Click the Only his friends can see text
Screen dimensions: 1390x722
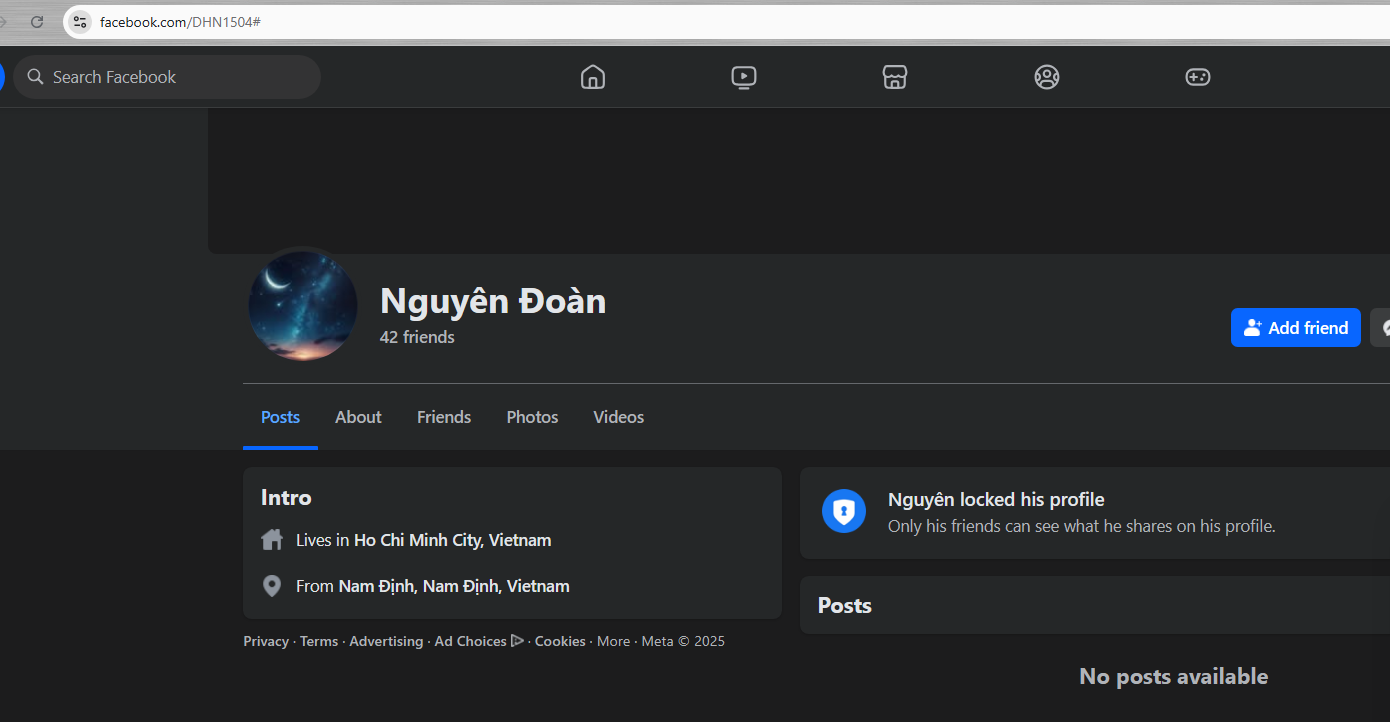pyautogui.click(x=1082, y=526)
